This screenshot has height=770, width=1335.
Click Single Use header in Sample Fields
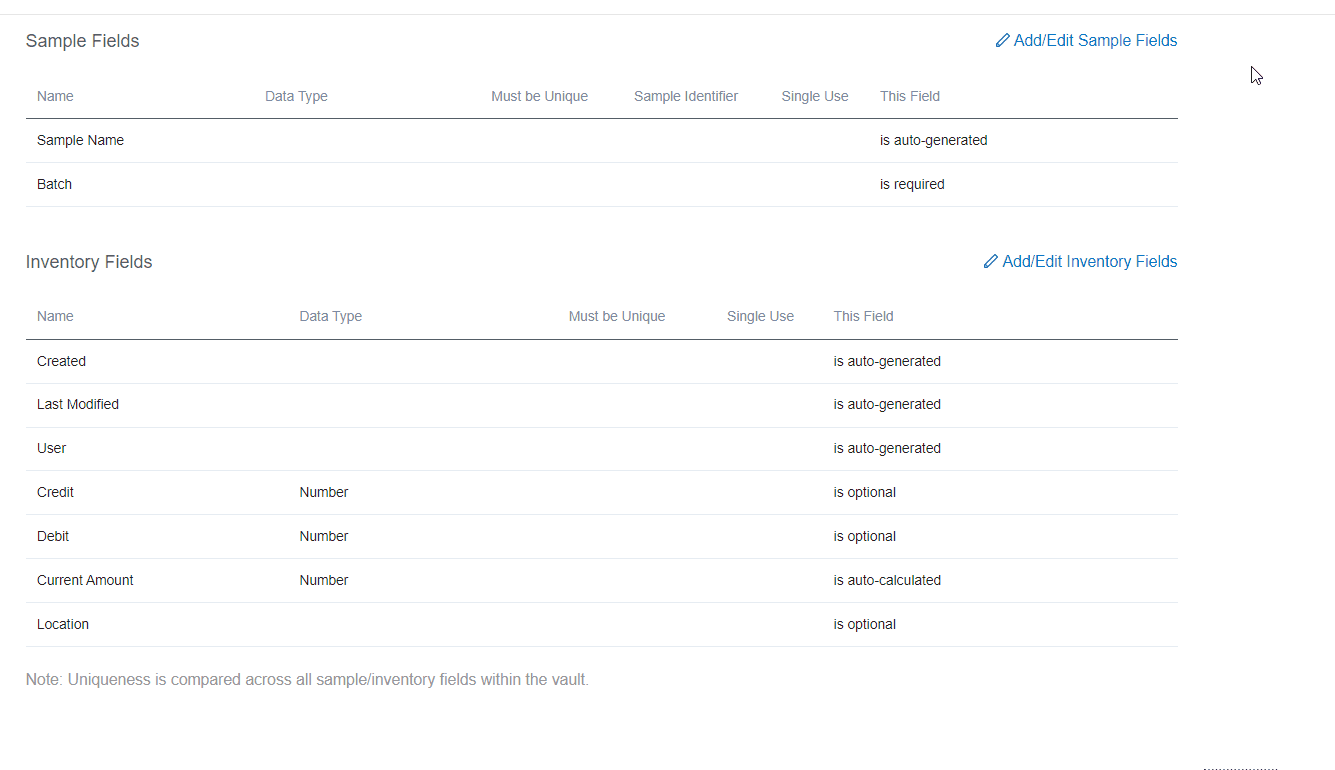click(815, 96)
